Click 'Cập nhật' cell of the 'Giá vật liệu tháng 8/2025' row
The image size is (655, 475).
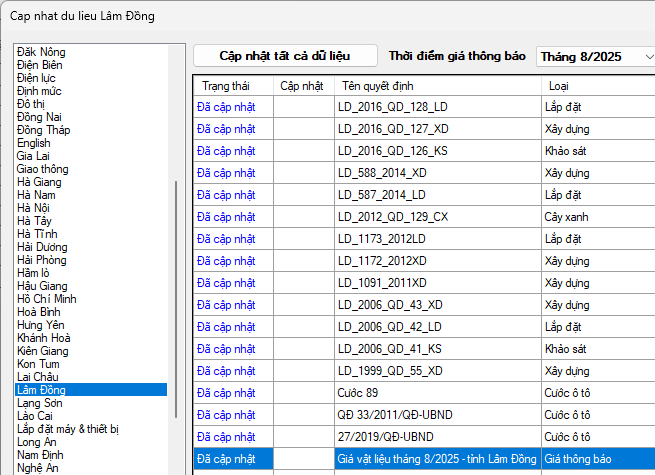(302, 459)
